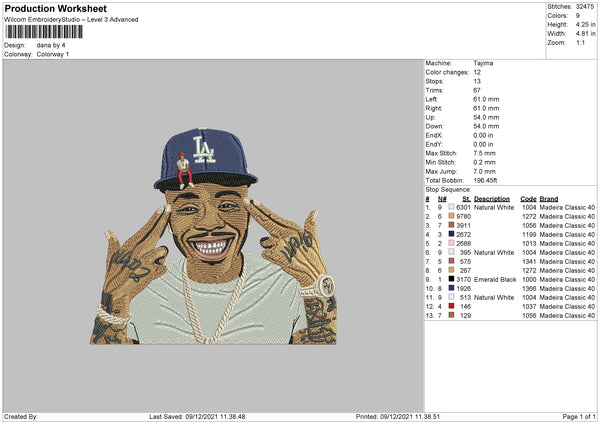Click the Colors value 9
The height and width of the screenshot is (424, 600).
(x=578, y=16)
